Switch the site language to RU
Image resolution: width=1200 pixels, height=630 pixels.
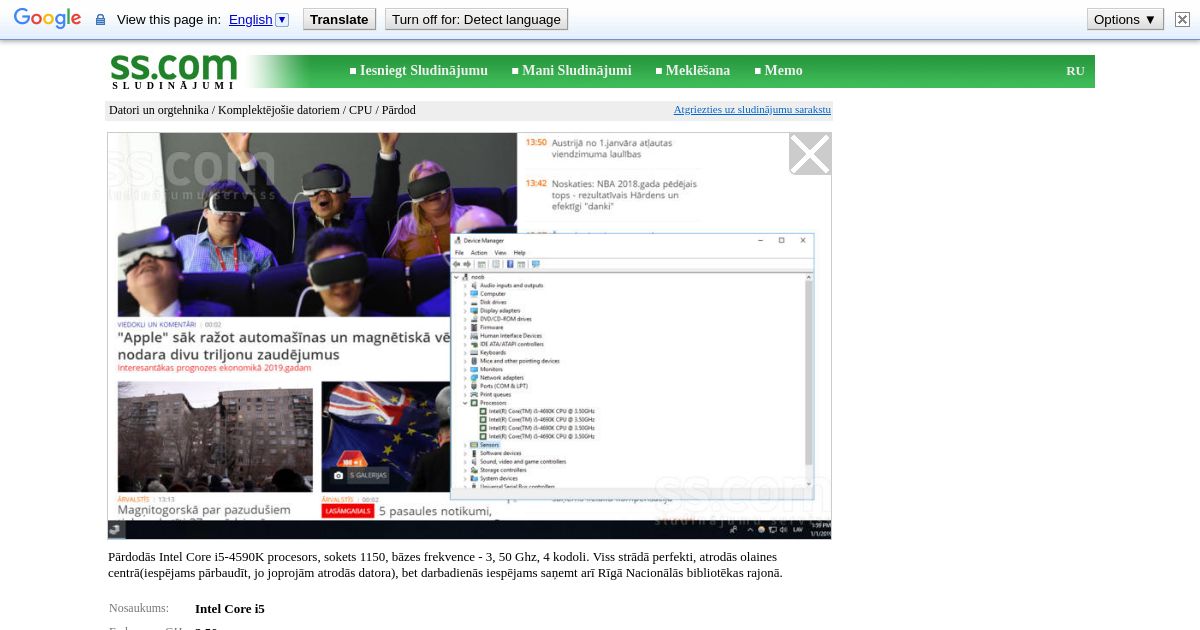tap(1075, 71)
